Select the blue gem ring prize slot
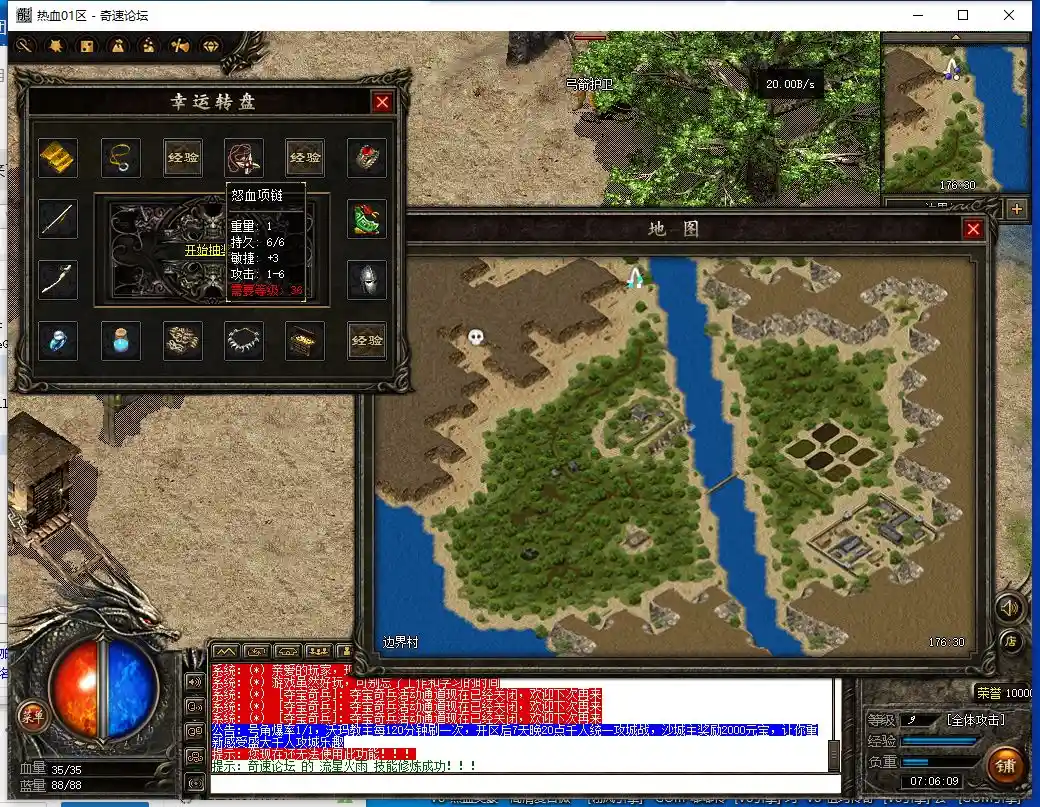The width and height of the screenshot is (1040, 807). 58,341
